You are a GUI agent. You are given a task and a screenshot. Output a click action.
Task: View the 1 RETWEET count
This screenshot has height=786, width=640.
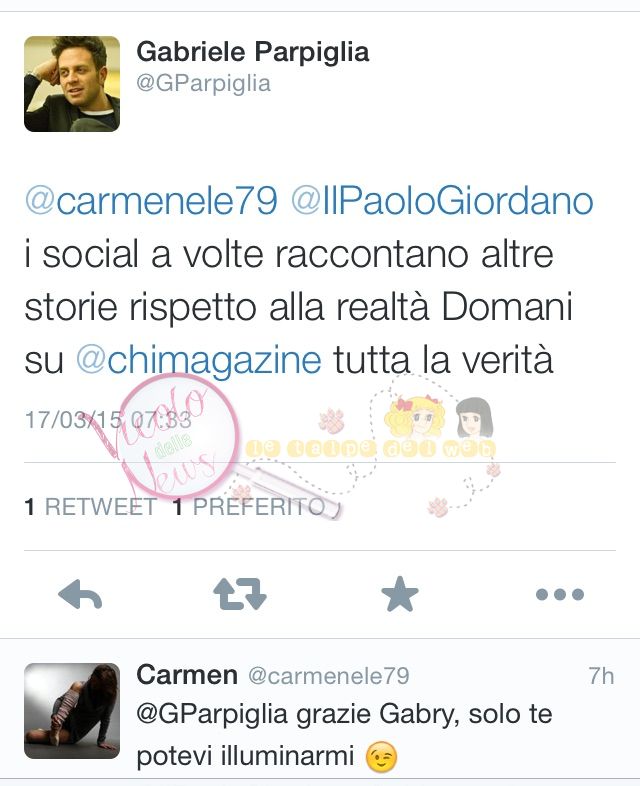point(91,507)
